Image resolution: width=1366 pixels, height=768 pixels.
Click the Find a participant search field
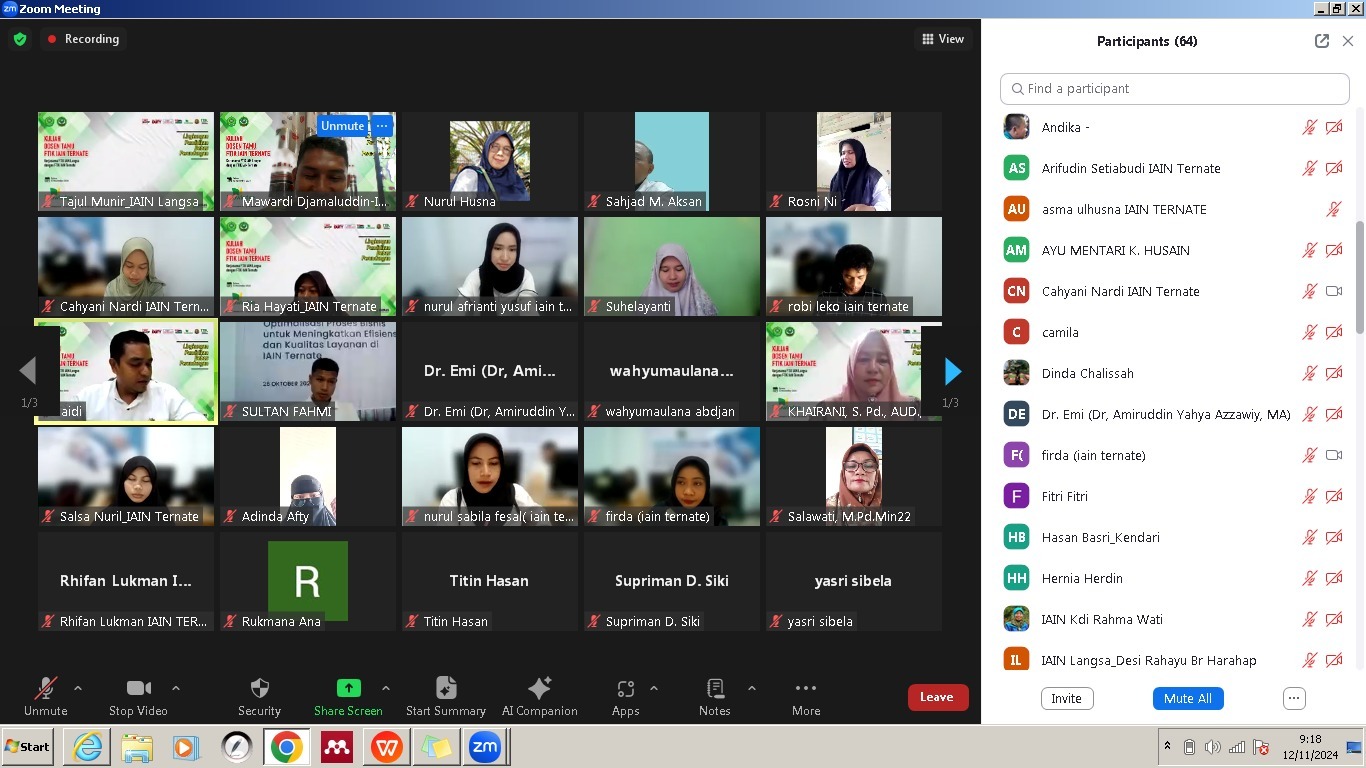tap(1175, 88)
